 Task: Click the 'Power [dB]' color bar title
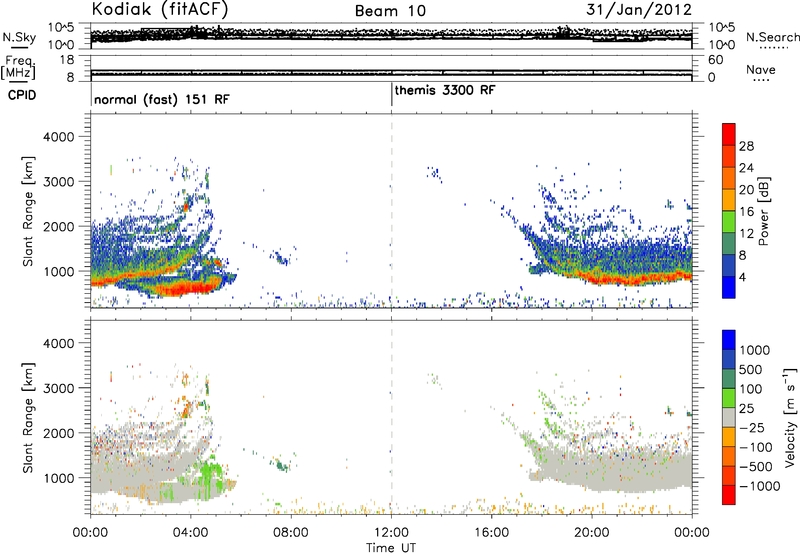pos(763,211)
